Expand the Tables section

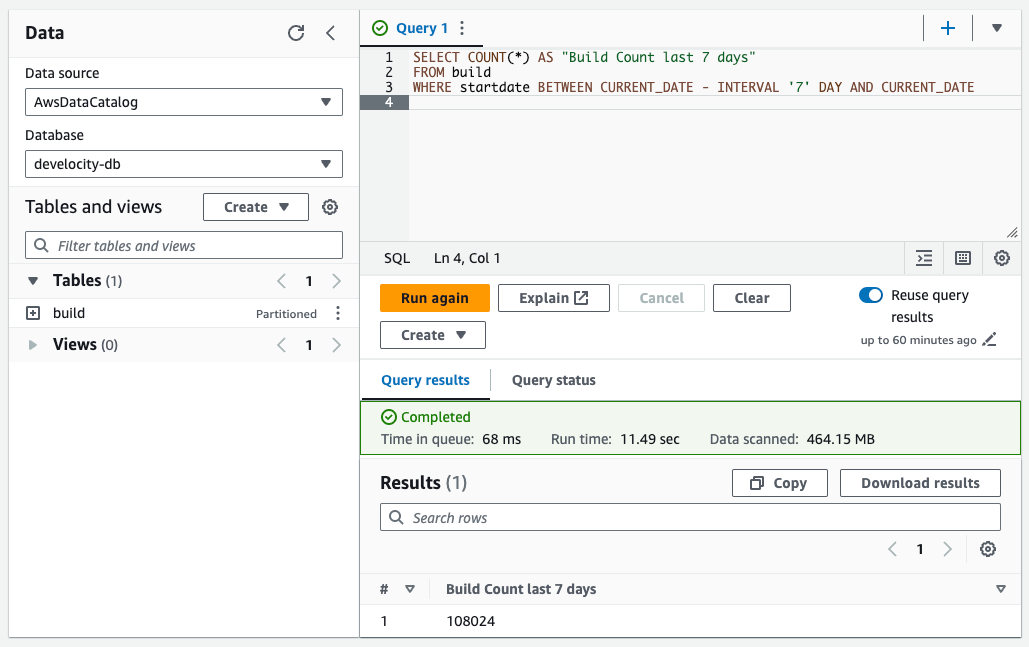[x=32, y=280]
